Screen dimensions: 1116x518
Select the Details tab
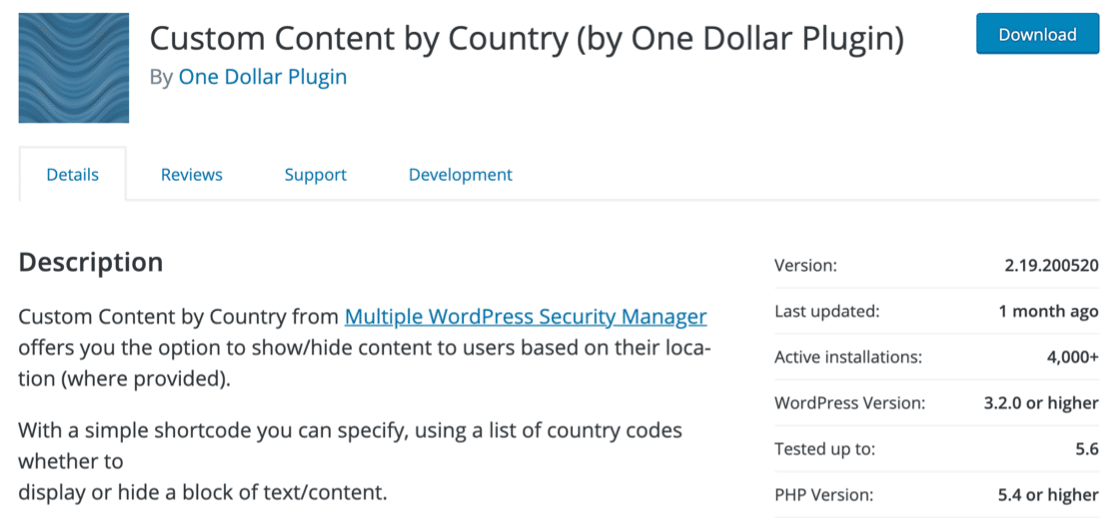(73, 174)
